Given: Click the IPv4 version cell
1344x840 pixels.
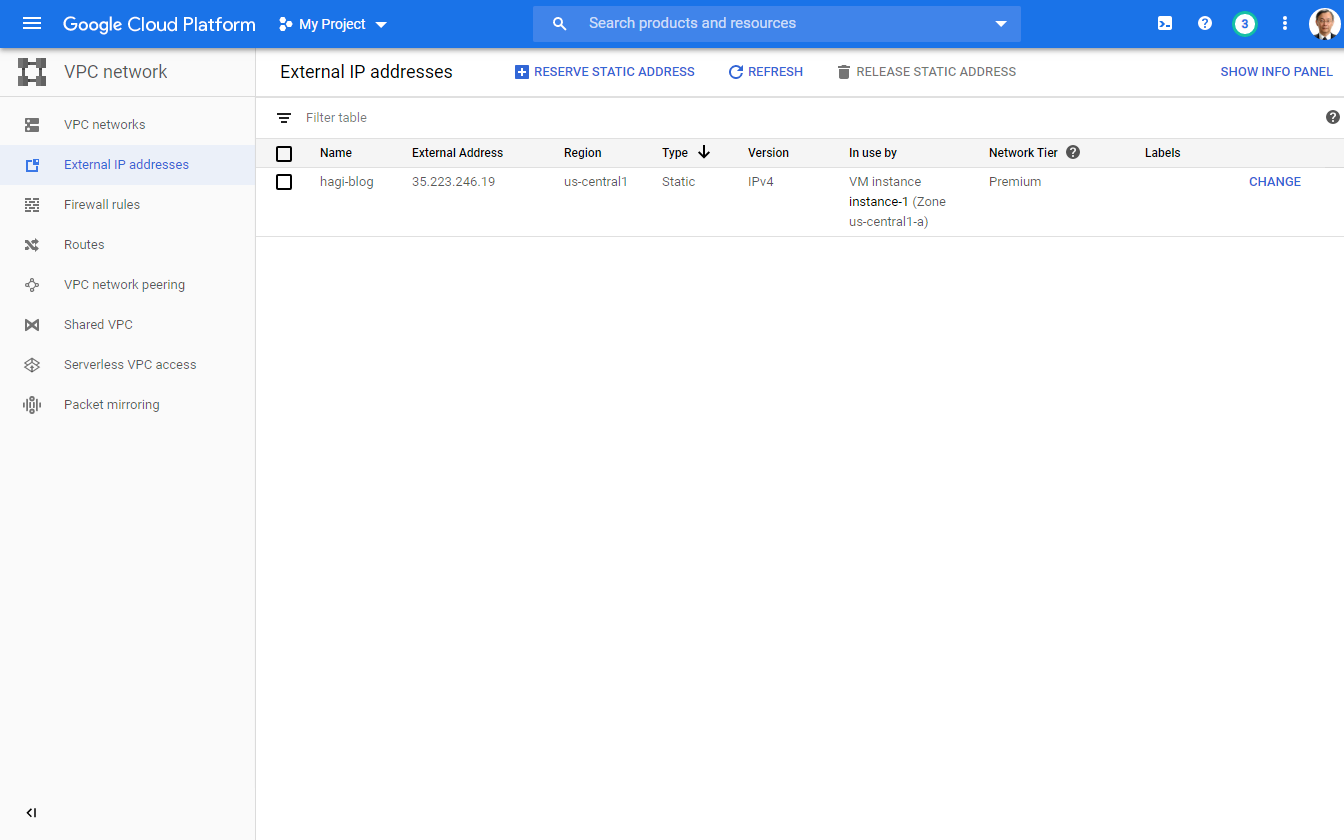Looking at the screenshot, I should [761, 182].
